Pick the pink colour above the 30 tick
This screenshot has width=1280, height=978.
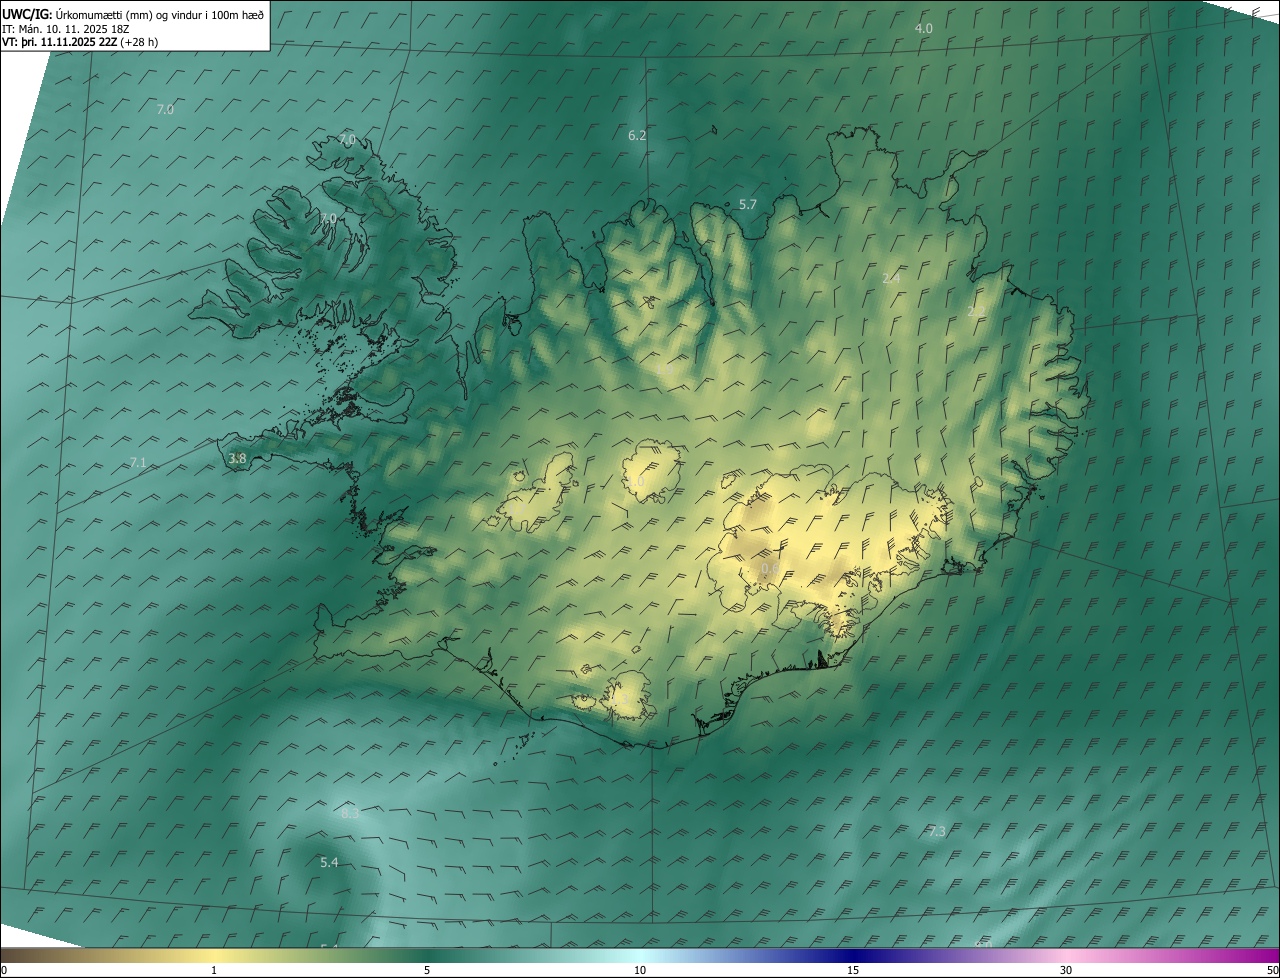pyautogui.click(x=1066, y=956)
